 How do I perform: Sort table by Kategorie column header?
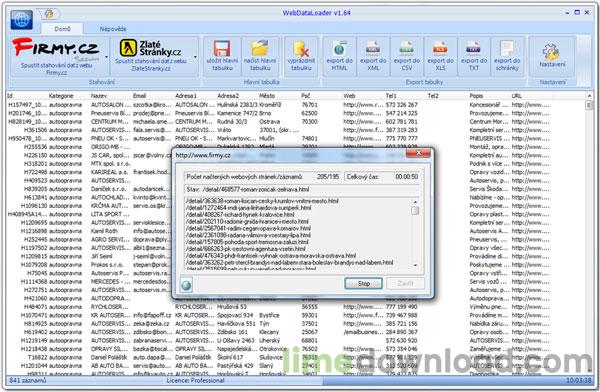point(69,96)
